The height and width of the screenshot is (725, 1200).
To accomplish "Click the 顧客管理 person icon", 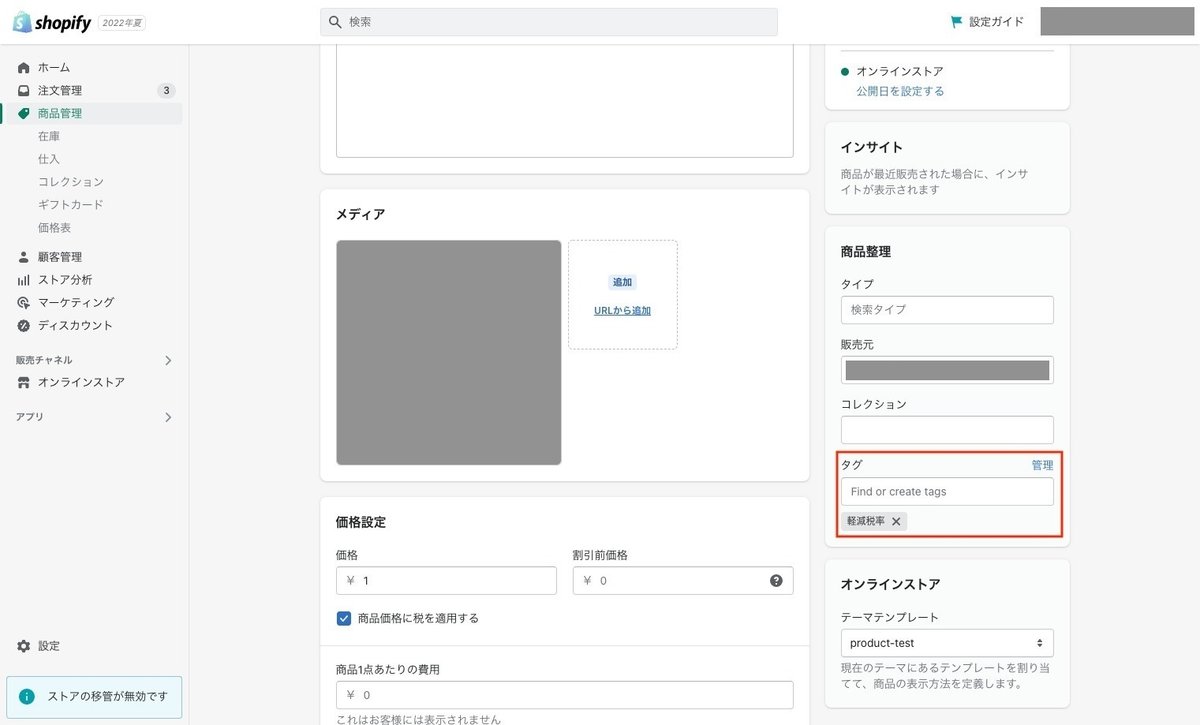I will [x=24, y=257].
